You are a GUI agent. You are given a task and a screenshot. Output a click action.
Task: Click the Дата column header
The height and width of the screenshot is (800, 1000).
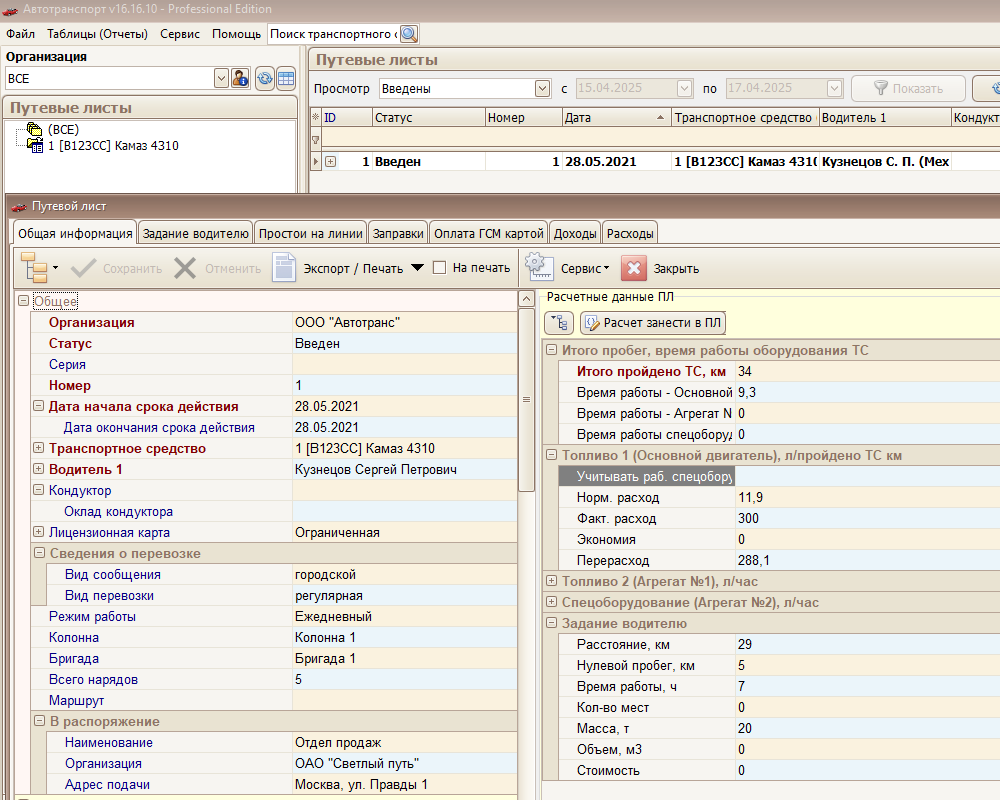pos(616,117)
